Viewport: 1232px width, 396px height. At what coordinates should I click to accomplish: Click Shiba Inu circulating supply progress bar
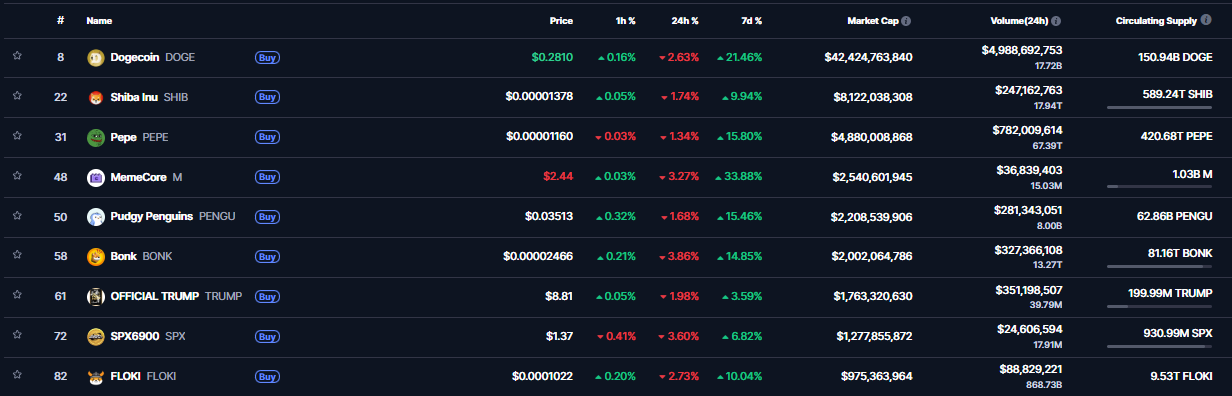pos(1160,107)
